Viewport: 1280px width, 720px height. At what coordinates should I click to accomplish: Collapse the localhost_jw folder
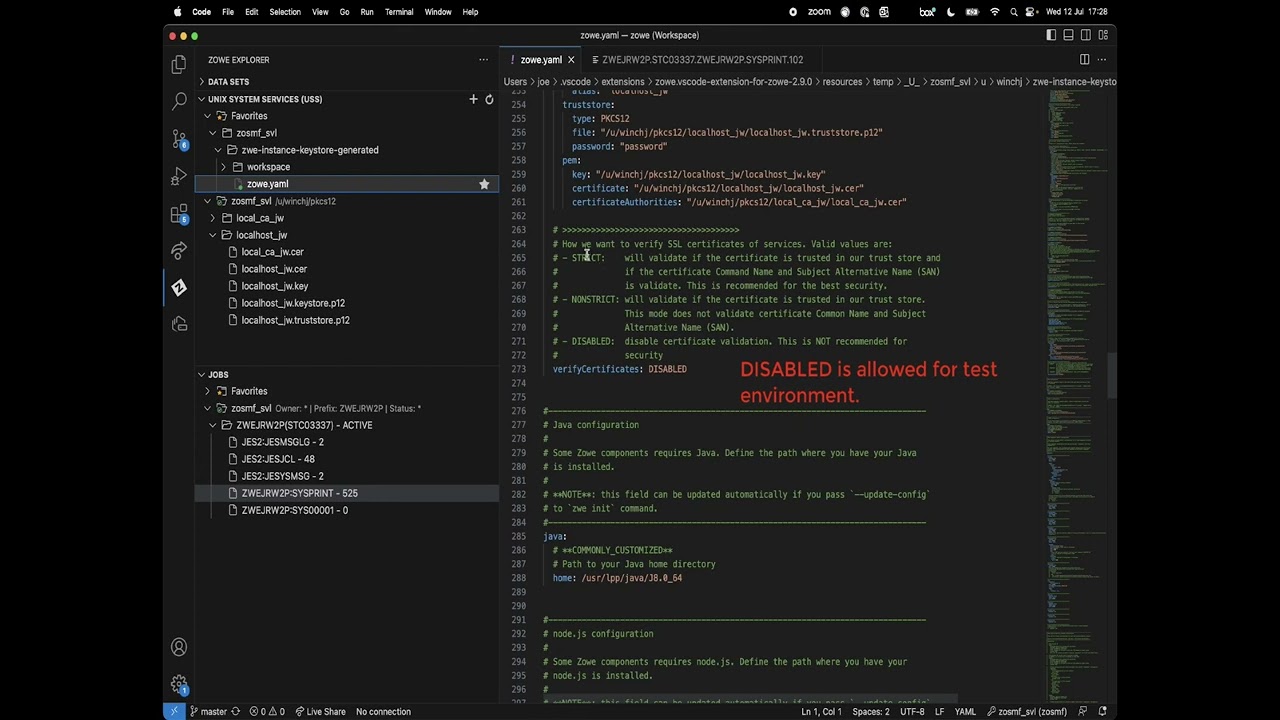pyautogui.click(x=212, y=235)
